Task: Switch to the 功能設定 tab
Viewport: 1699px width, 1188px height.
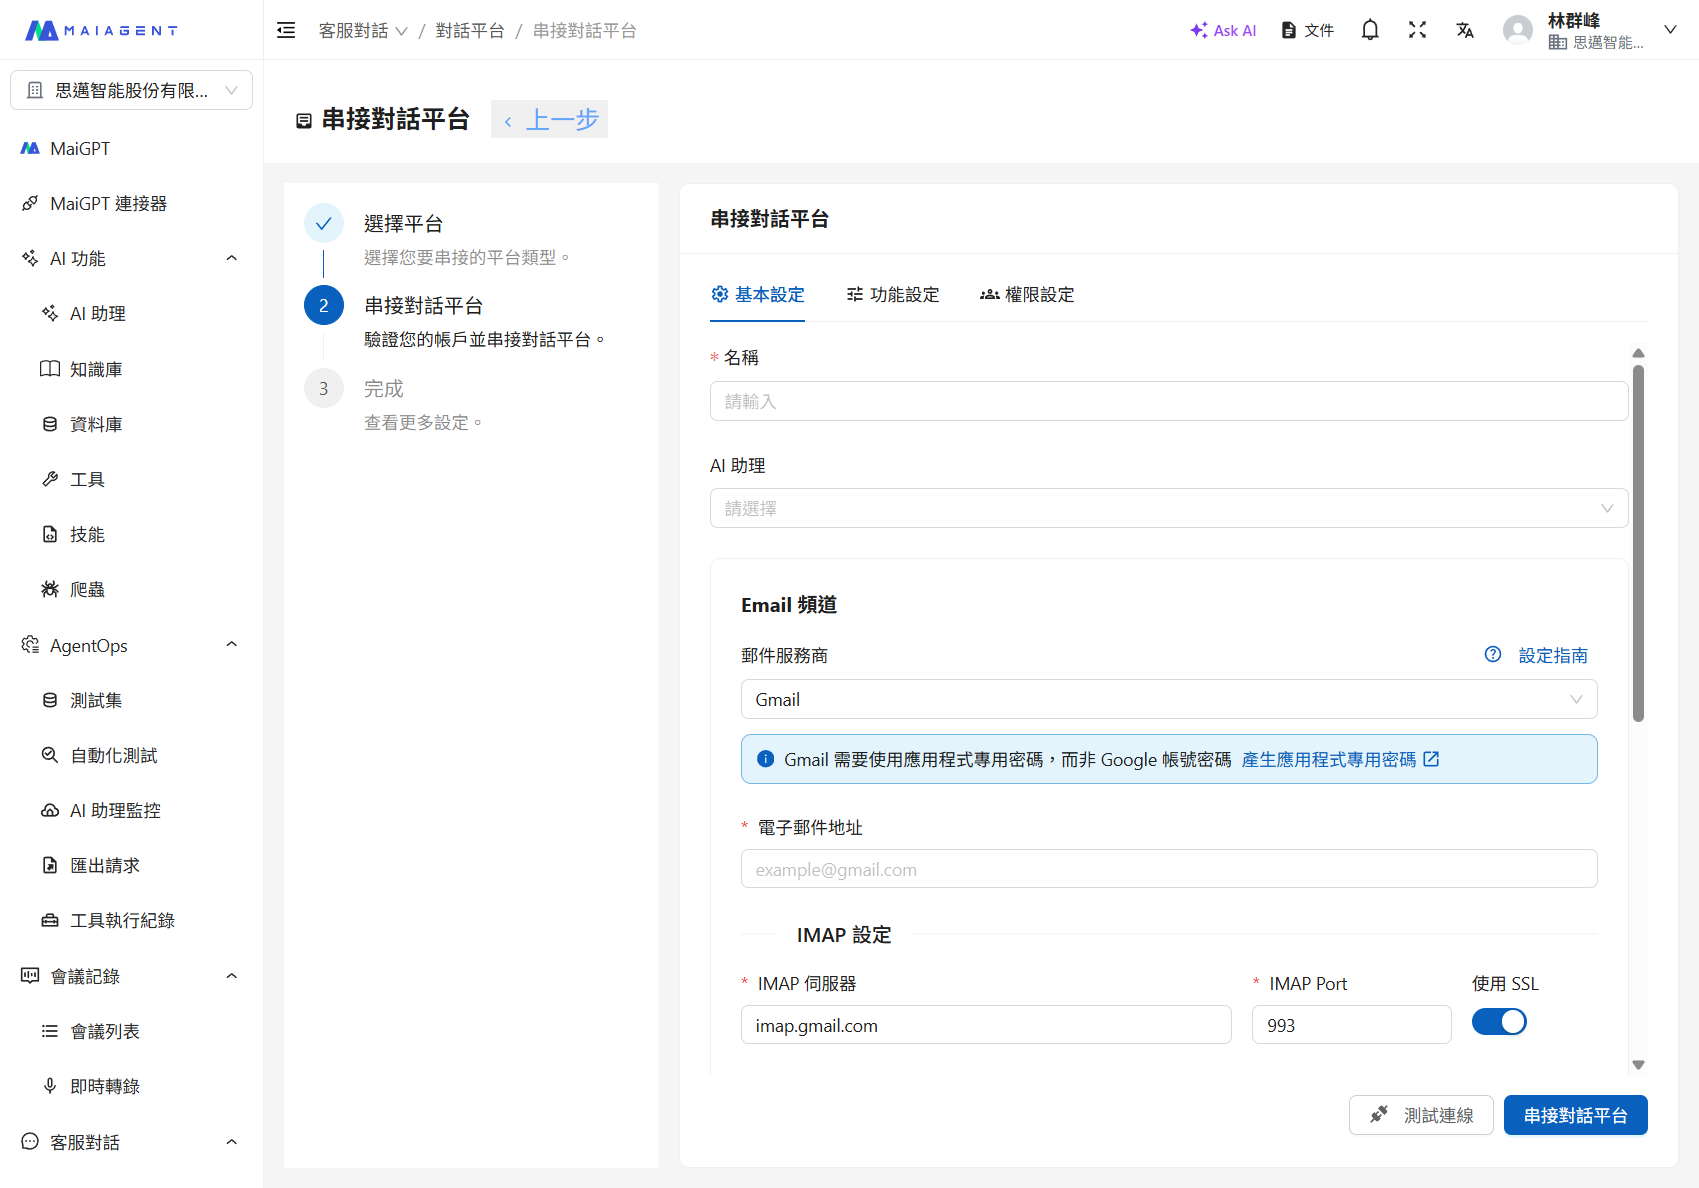Action: 893,295
